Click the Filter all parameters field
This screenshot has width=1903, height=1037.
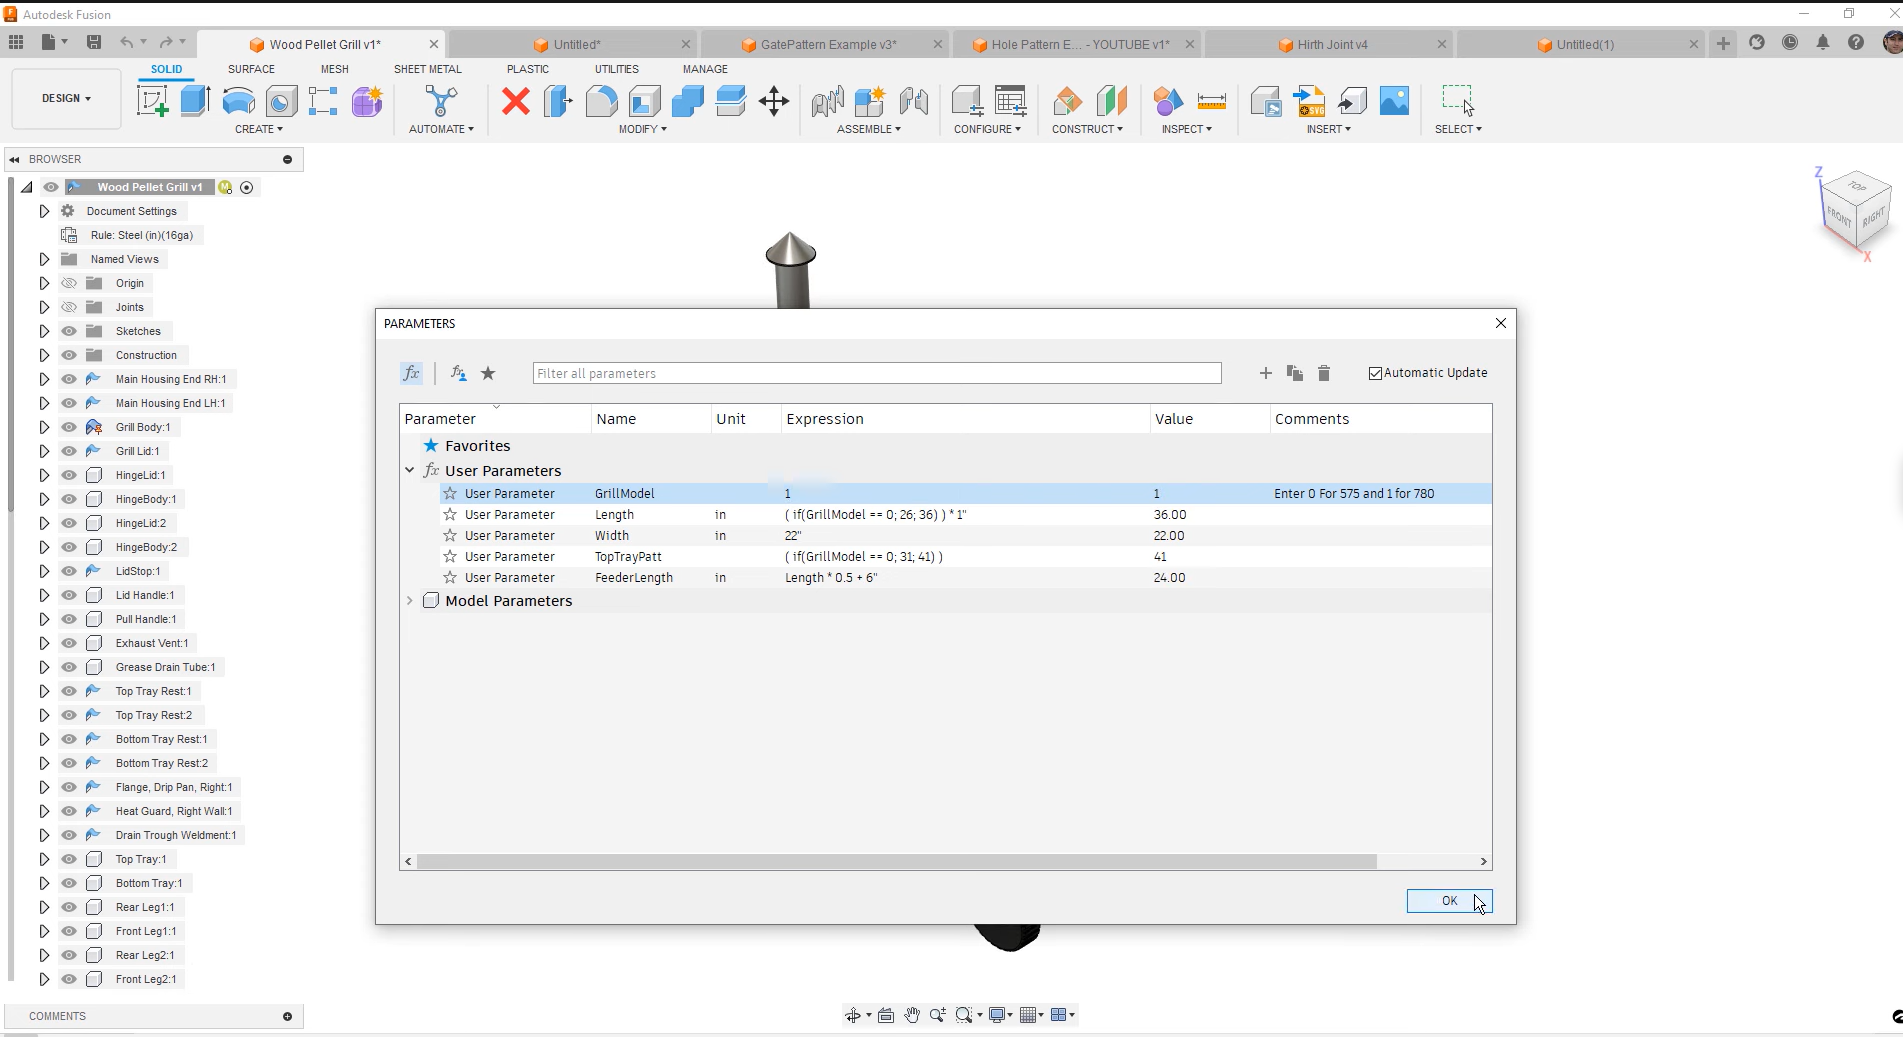pyautogui.click(x=876, y=373)
